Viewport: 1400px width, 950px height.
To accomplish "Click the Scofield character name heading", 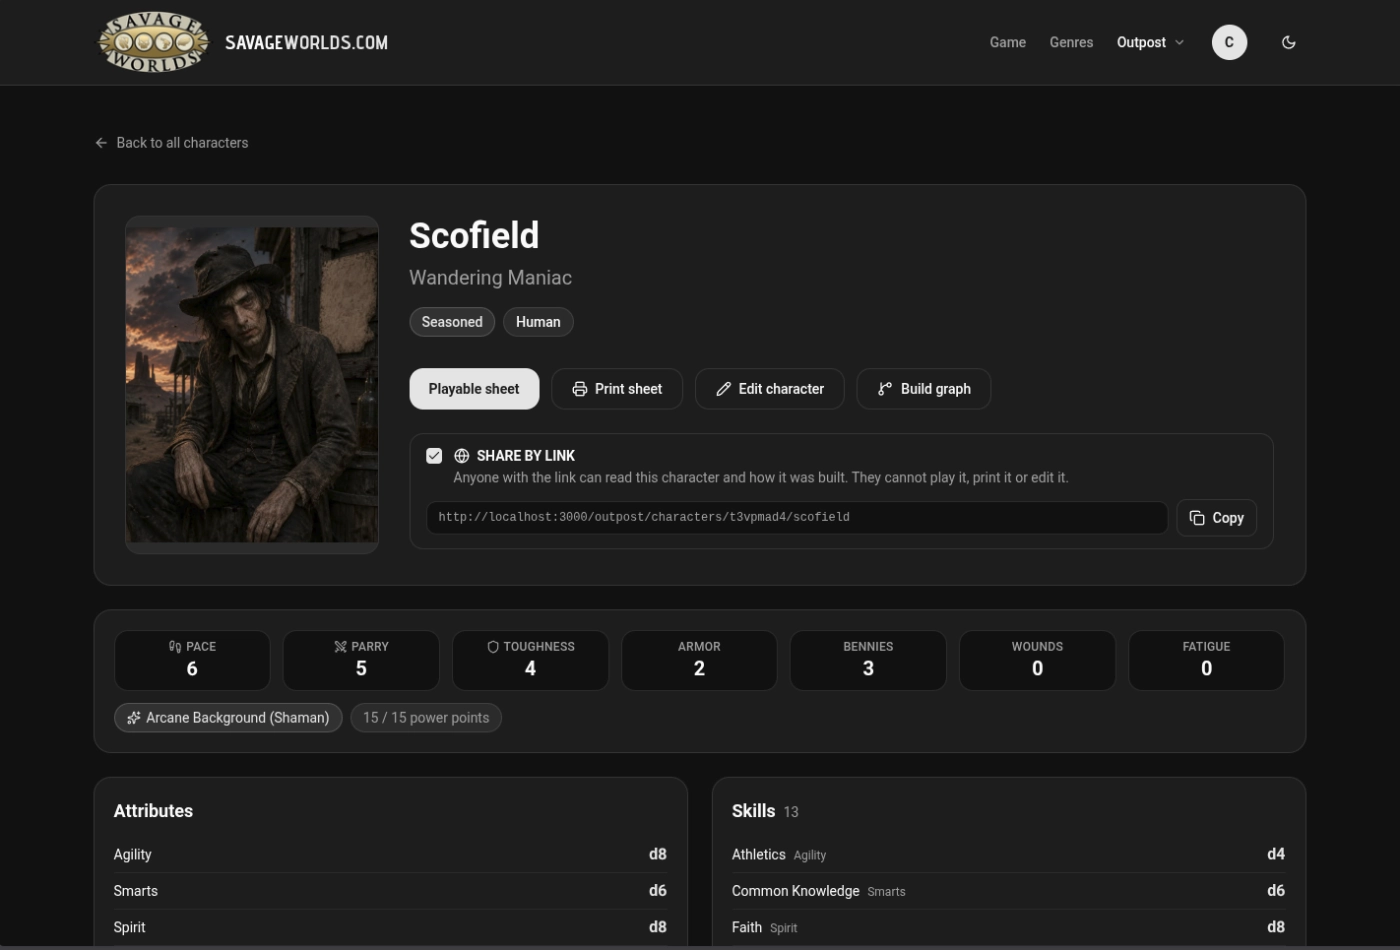I will (x=474, y=236).
